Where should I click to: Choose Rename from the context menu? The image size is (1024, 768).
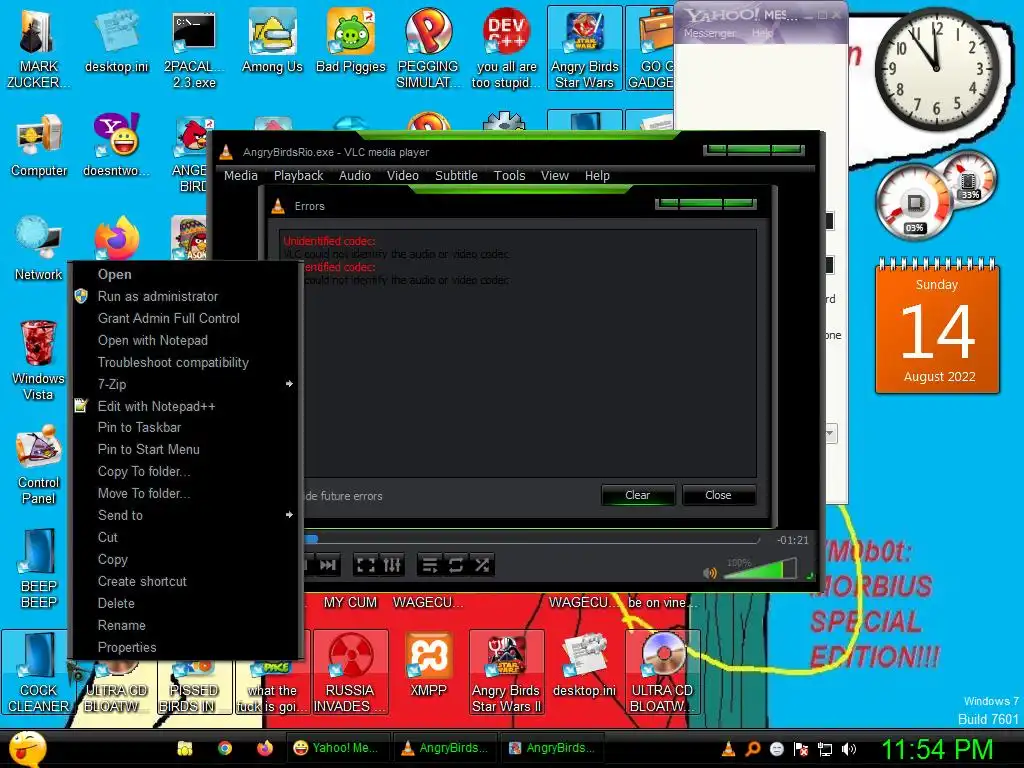(x=185, y=625)
